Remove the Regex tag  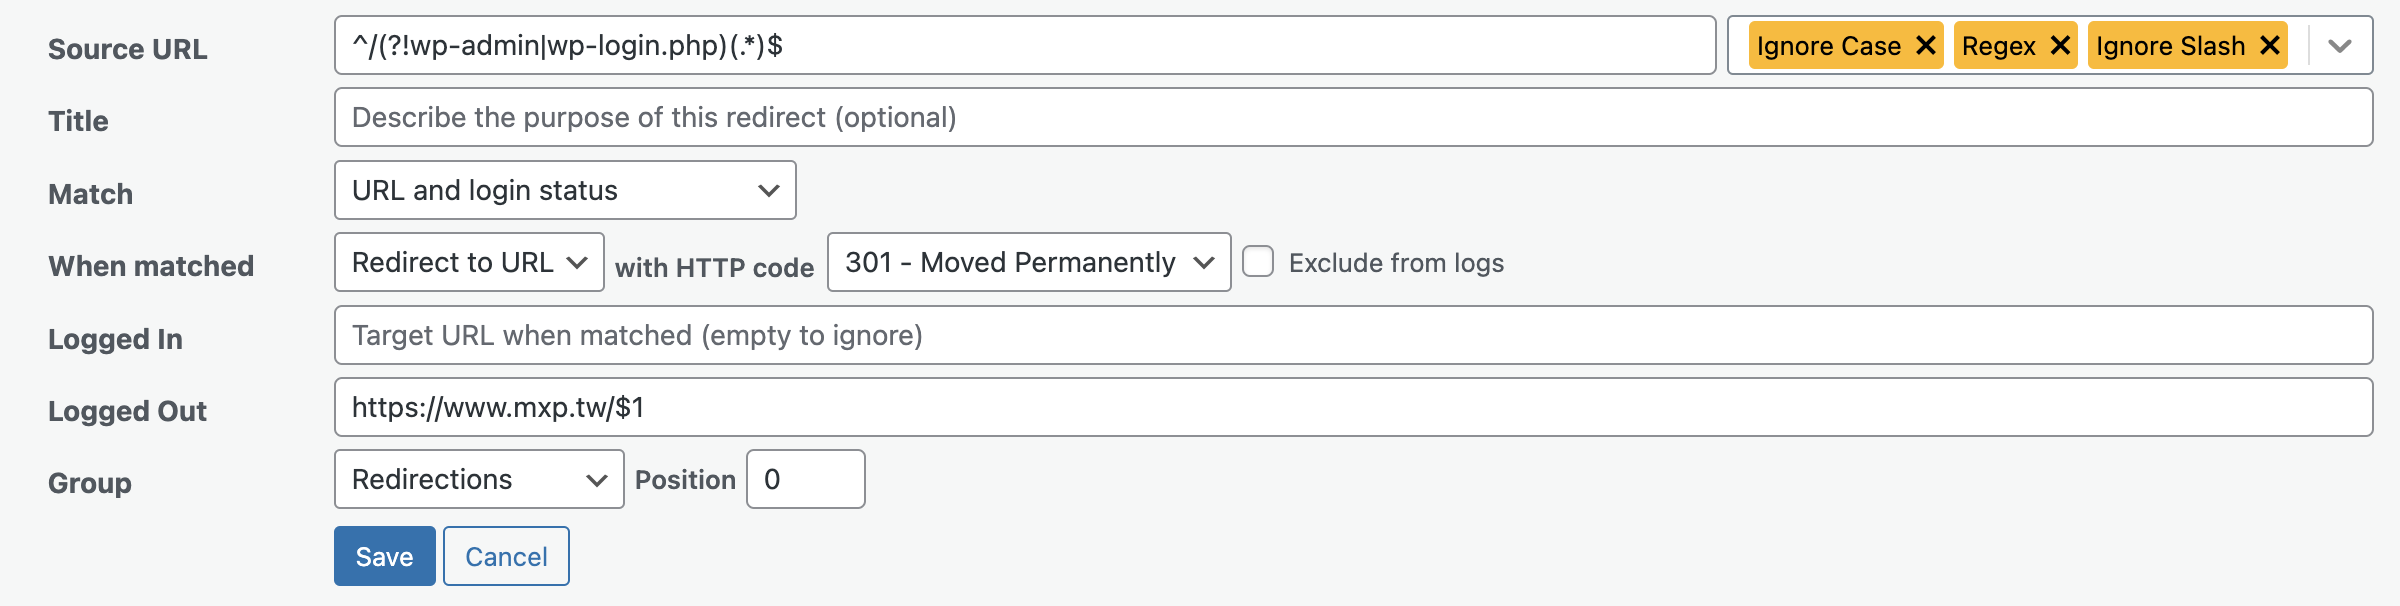pos(2060,46)
